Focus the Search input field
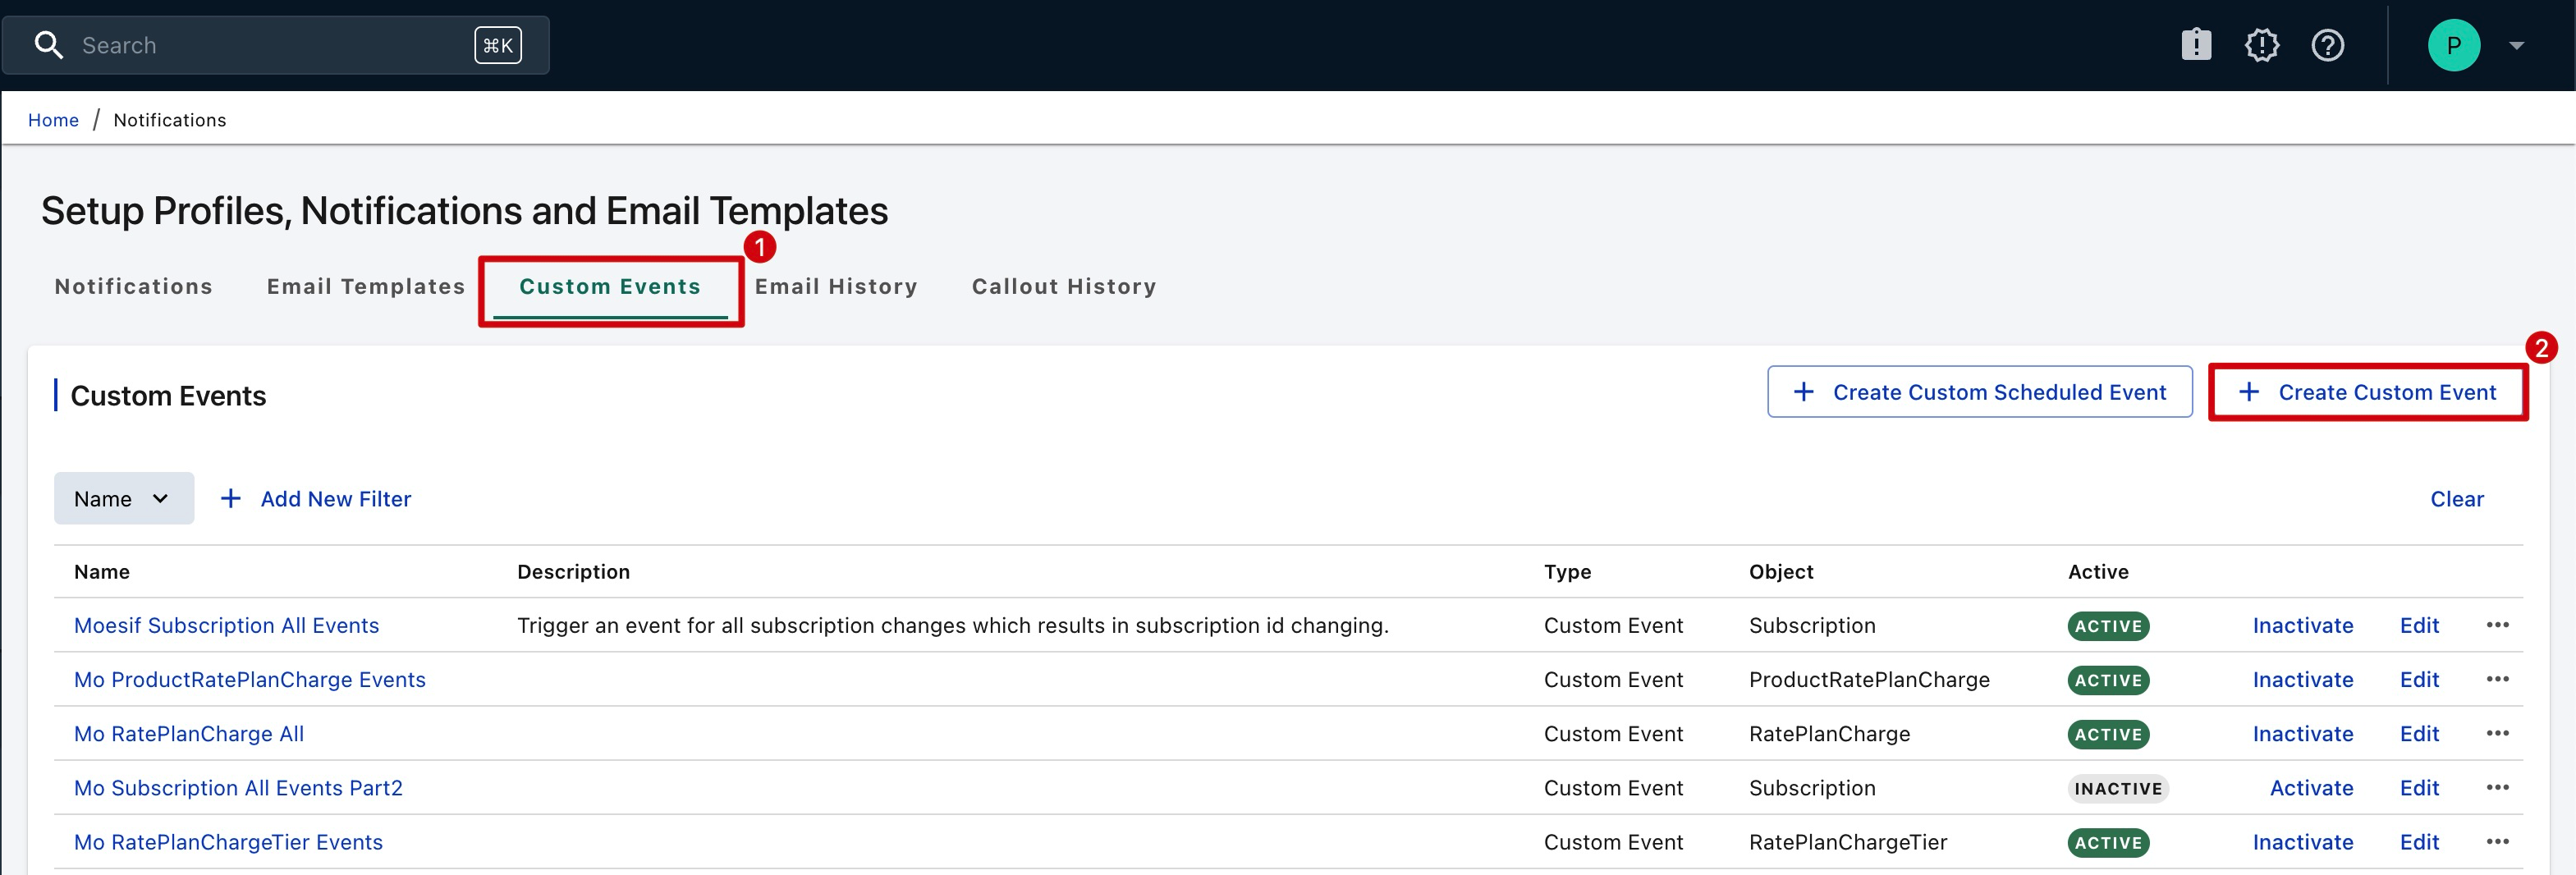Screen dimensions: 2576x875 coord(270,45)
